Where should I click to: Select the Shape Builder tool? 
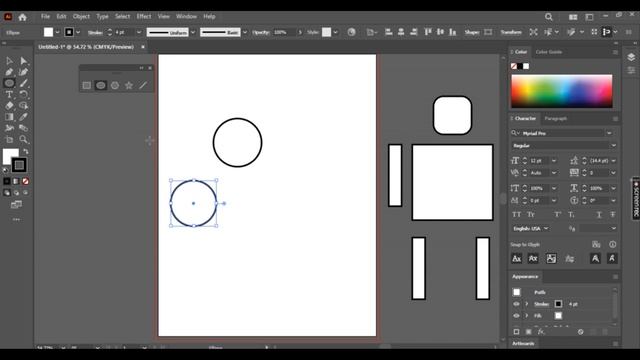tap(24, 106)
